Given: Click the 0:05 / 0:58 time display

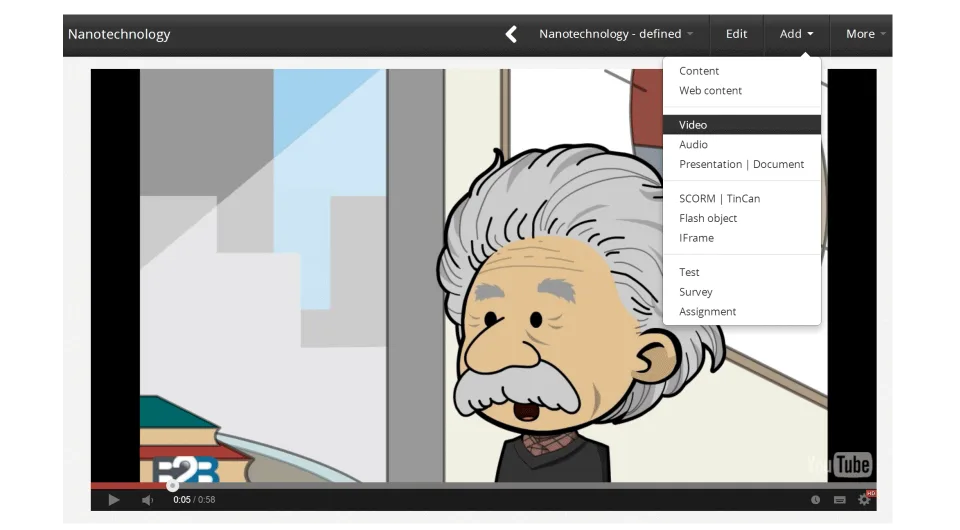Looking at the screenshot, I should [194, 500].
